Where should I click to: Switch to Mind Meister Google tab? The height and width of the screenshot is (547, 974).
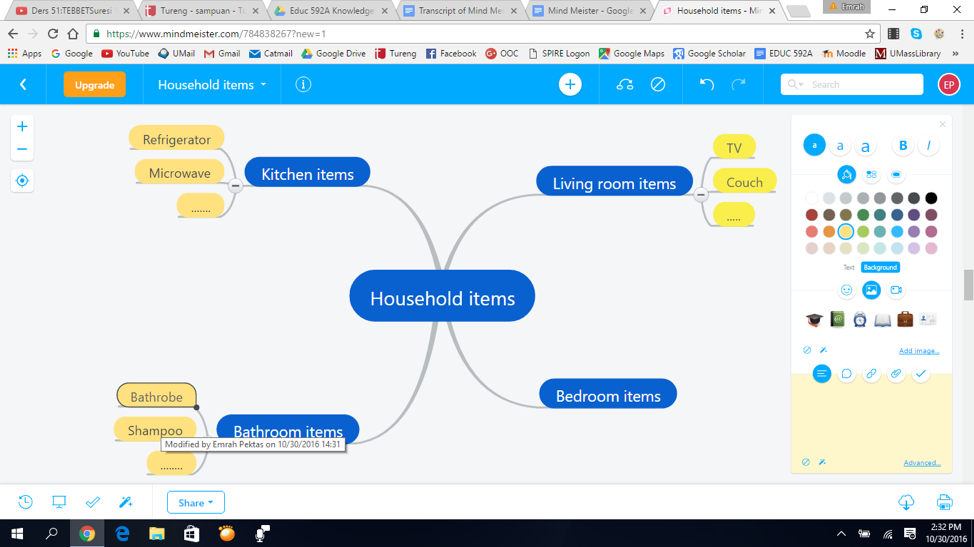[589, 11]
